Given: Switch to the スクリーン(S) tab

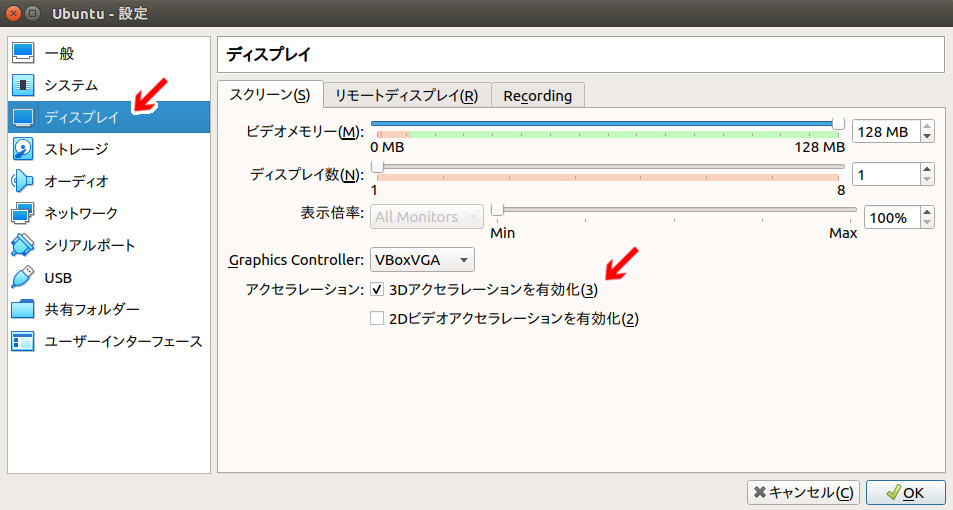Looking at the screenshot, I should coord(270,95).
